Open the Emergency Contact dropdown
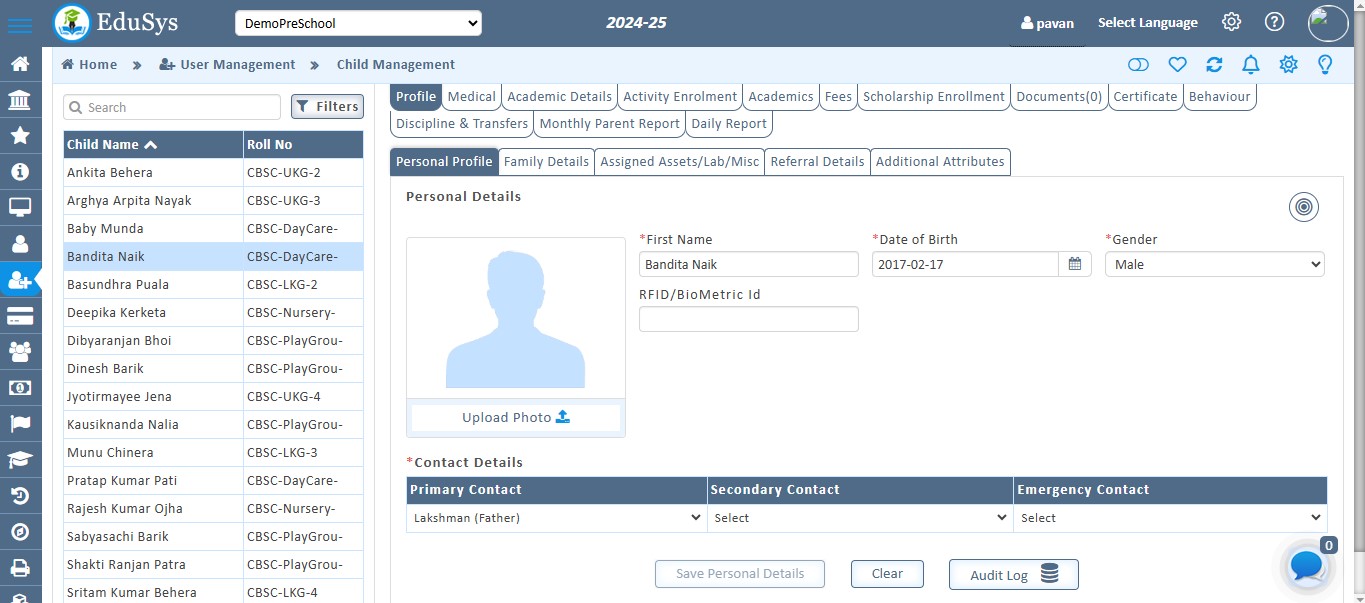Screen dimensions: 1365x603 point(1169,518)
